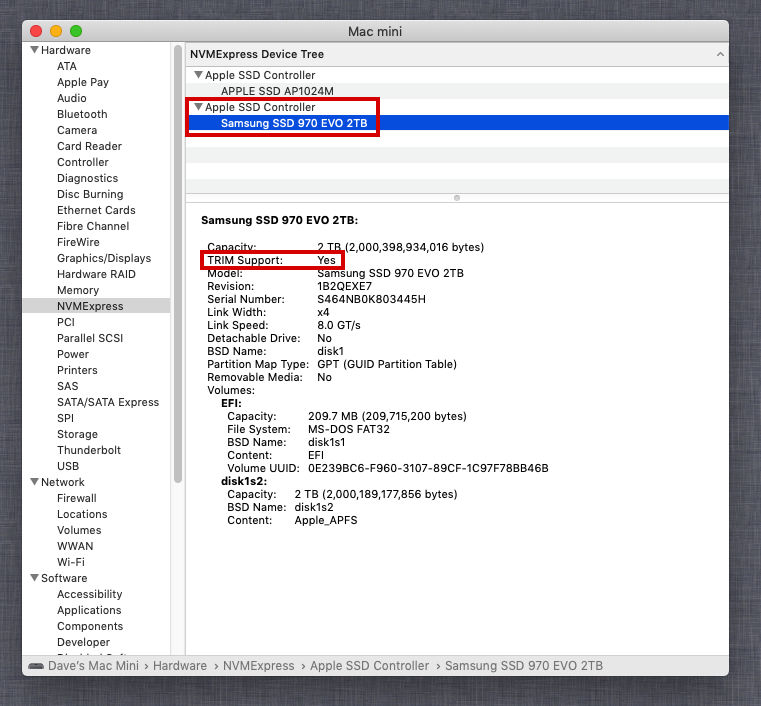Open PCI section

66,322
